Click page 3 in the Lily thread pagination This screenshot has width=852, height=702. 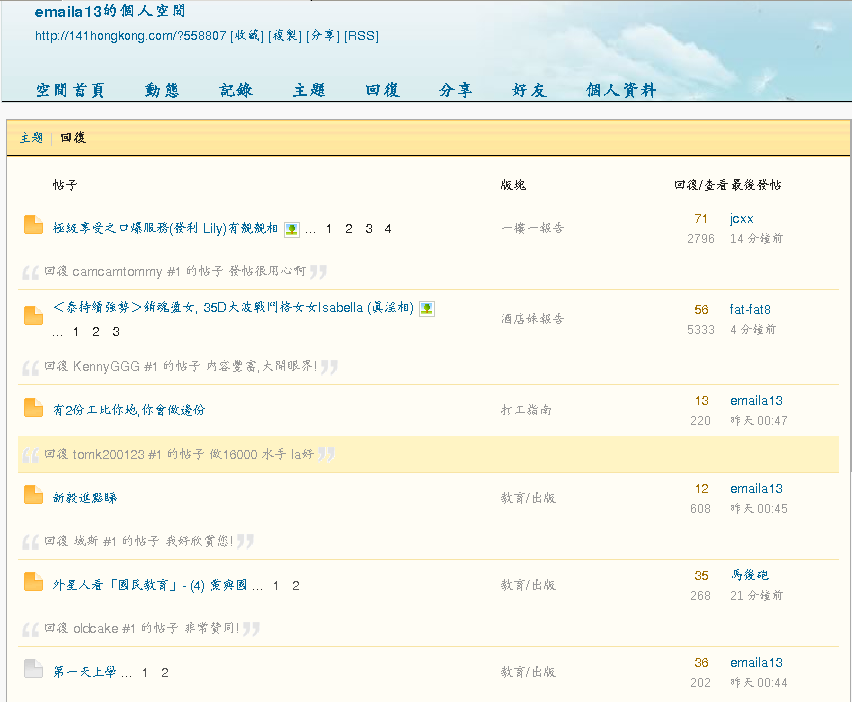point(368,229)
